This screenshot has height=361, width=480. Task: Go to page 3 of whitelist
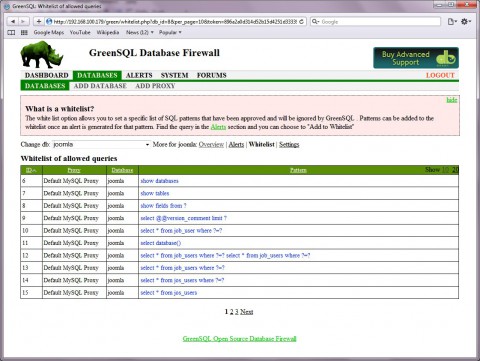[237, 312]
